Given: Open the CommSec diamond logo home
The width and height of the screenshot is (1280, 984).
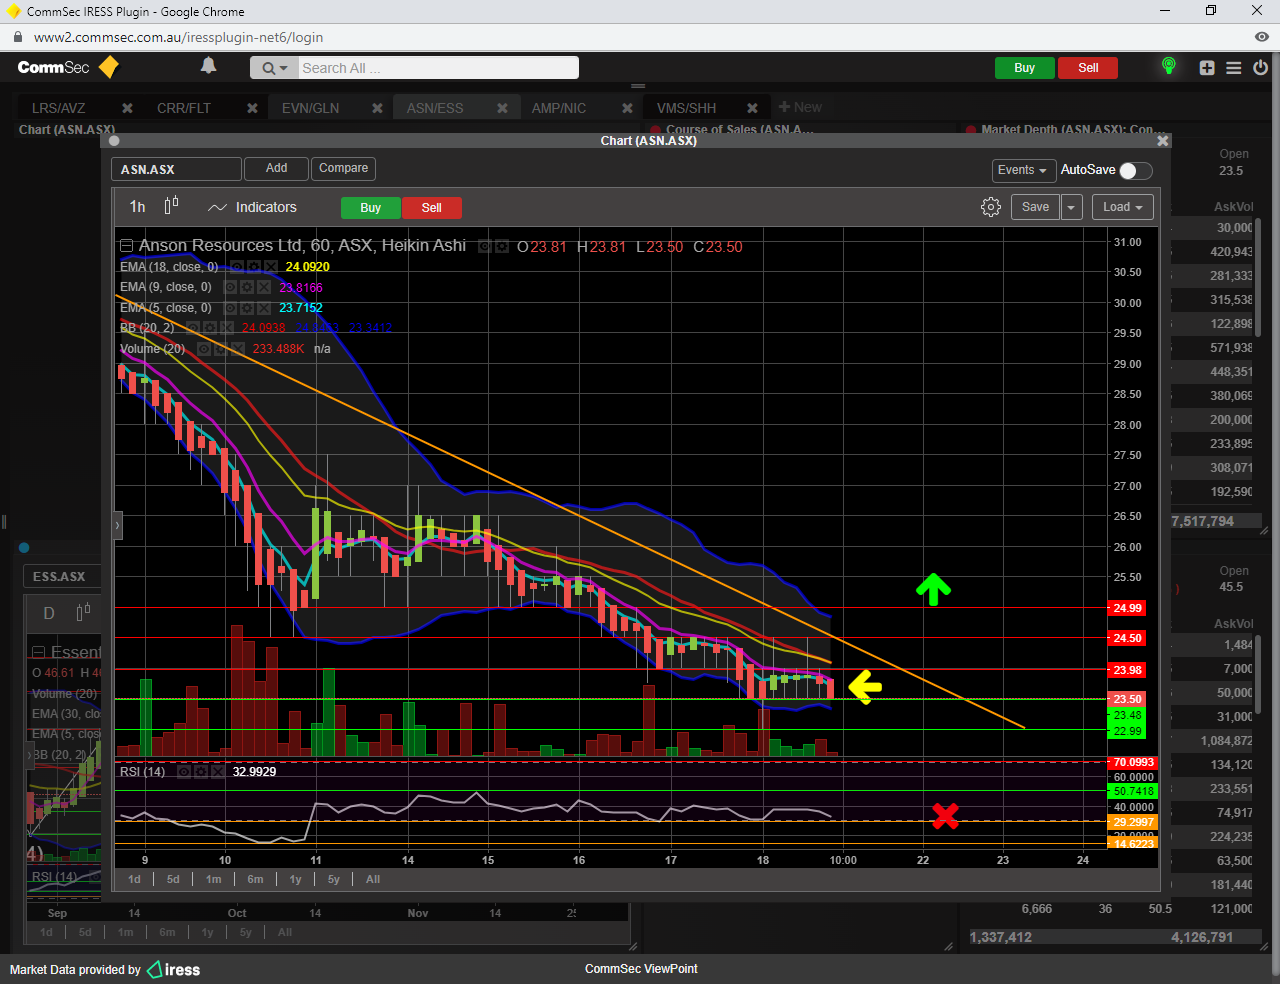Looking at the screenshot, I should 109,67.
